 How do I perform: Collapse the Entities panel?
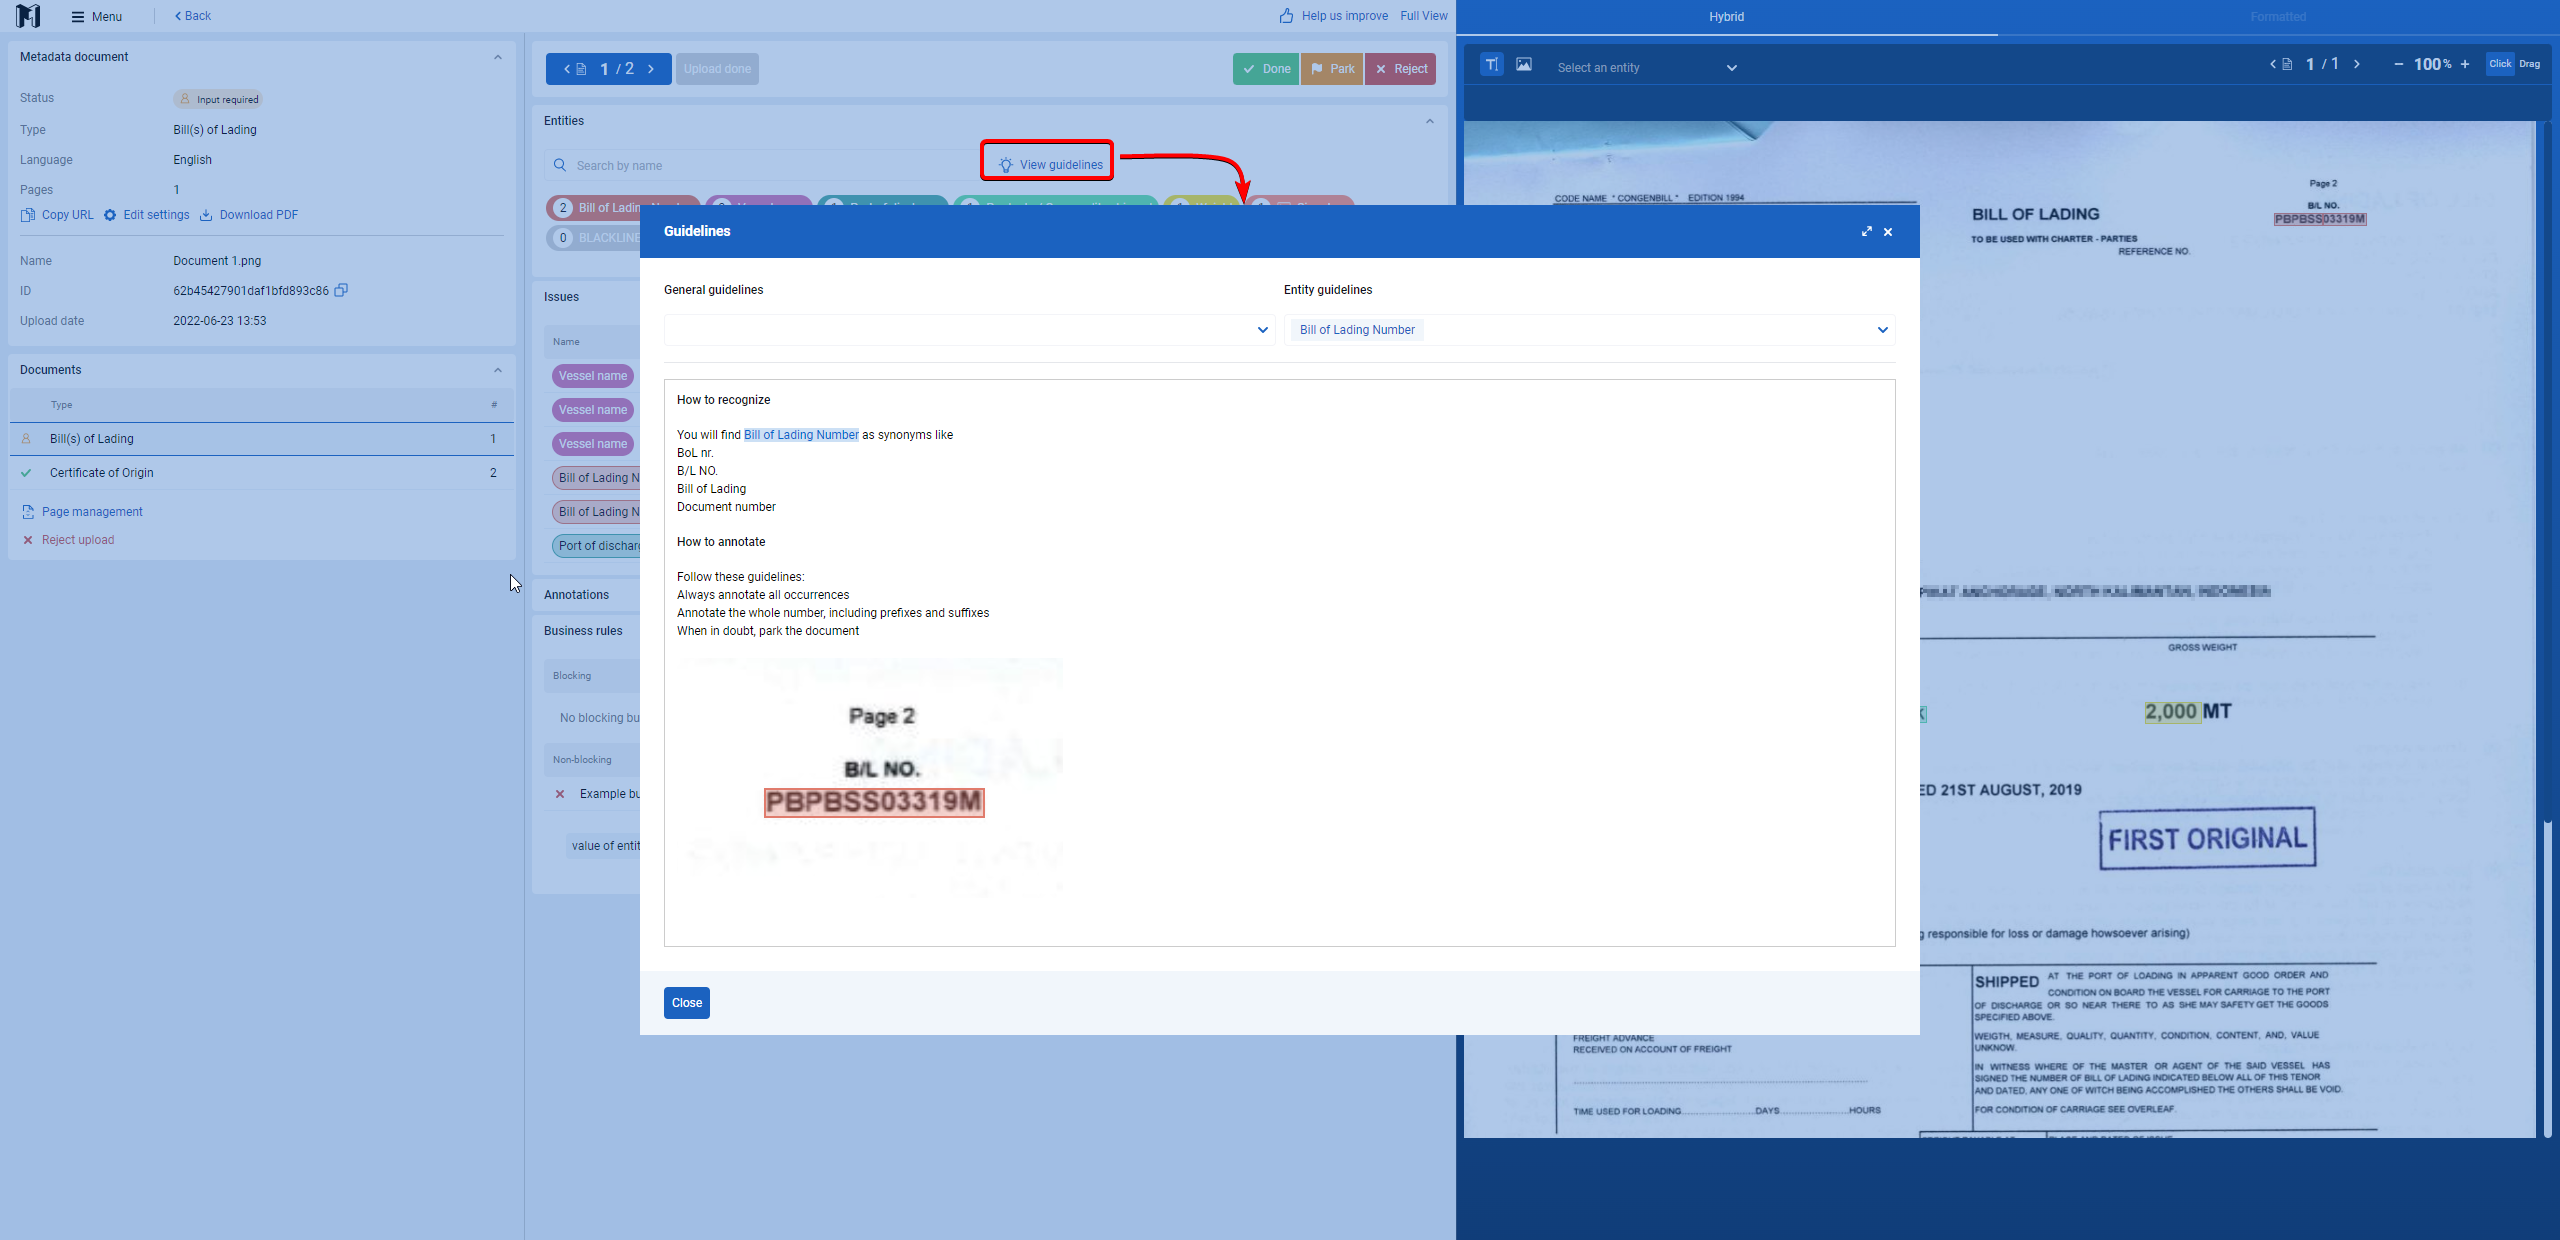click(1430, 121)
